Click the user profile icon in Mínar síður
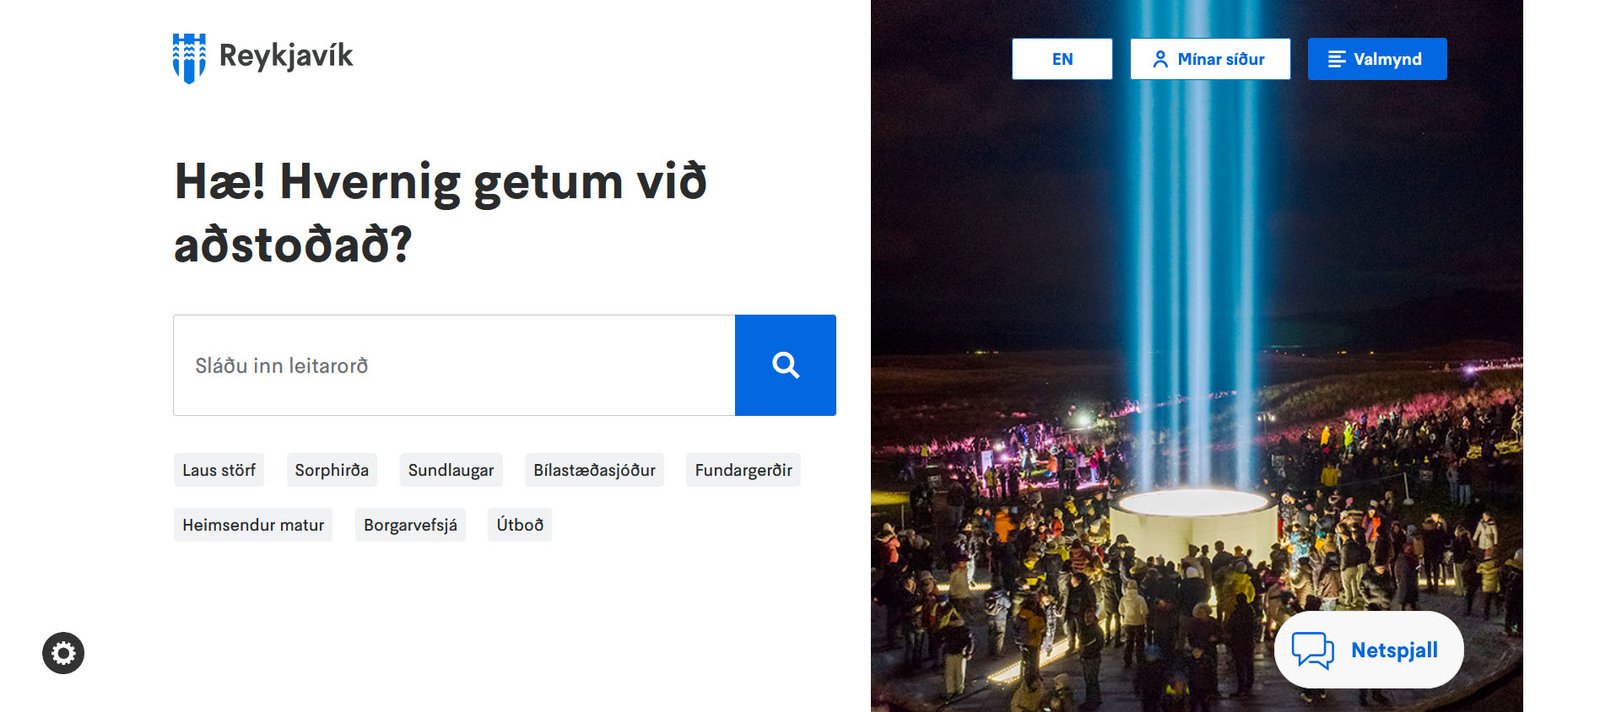 [1160, 59]
